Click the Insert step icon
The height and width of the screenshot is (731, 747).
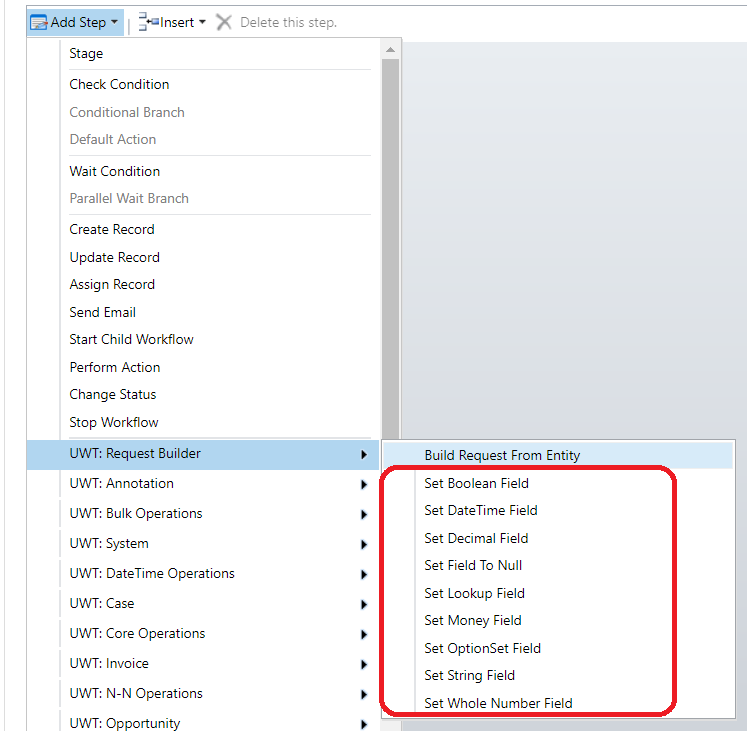click(148, 22)
